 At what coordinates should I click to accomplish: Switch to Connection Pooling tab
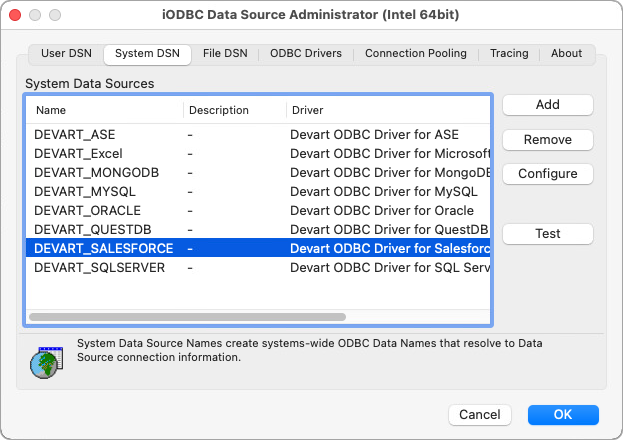click(416, 53)
